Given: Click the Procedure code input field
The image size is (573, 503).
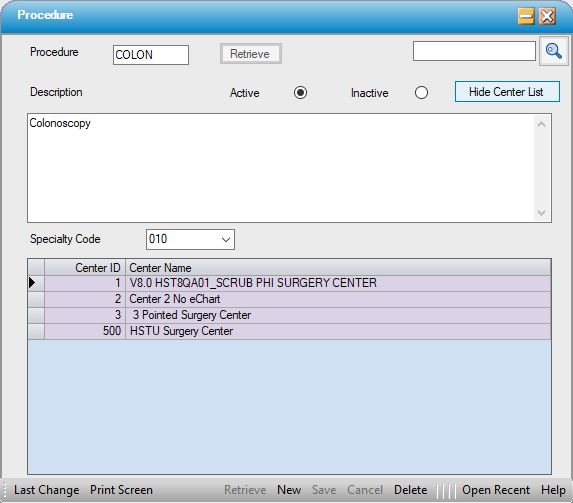Looking at the screenshot, I should [151, 55].
